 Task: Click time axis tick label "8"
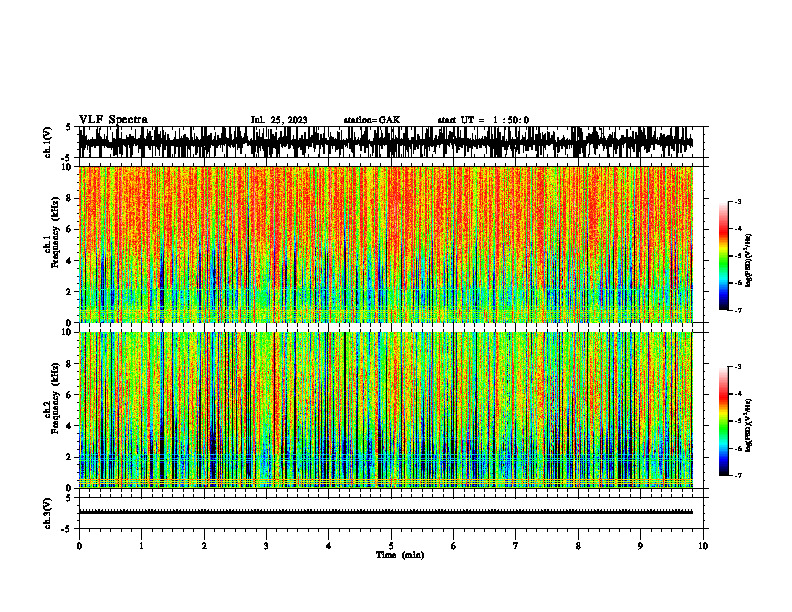[x=578, y=546]
